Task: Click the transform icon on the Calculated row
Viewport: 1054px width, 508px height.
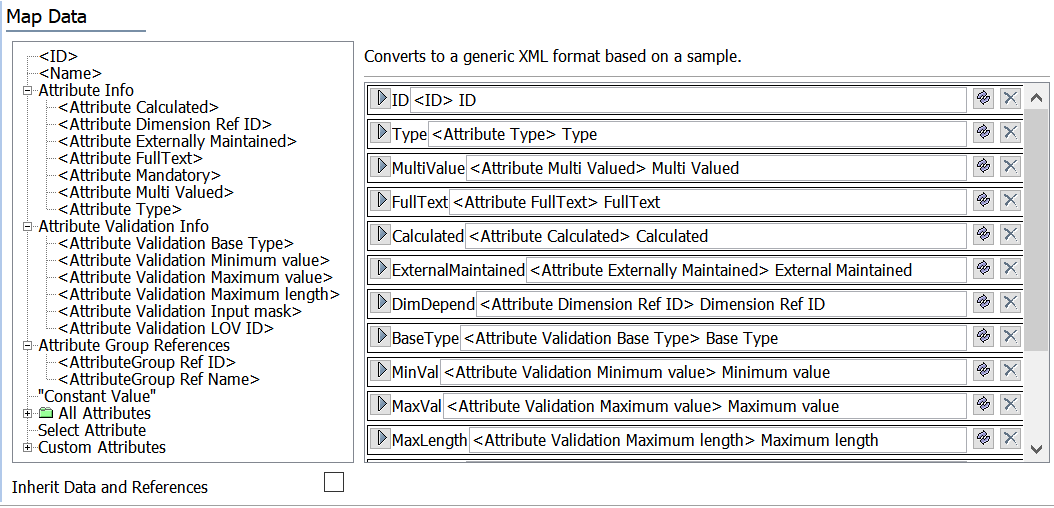Action: coord(983,235)
